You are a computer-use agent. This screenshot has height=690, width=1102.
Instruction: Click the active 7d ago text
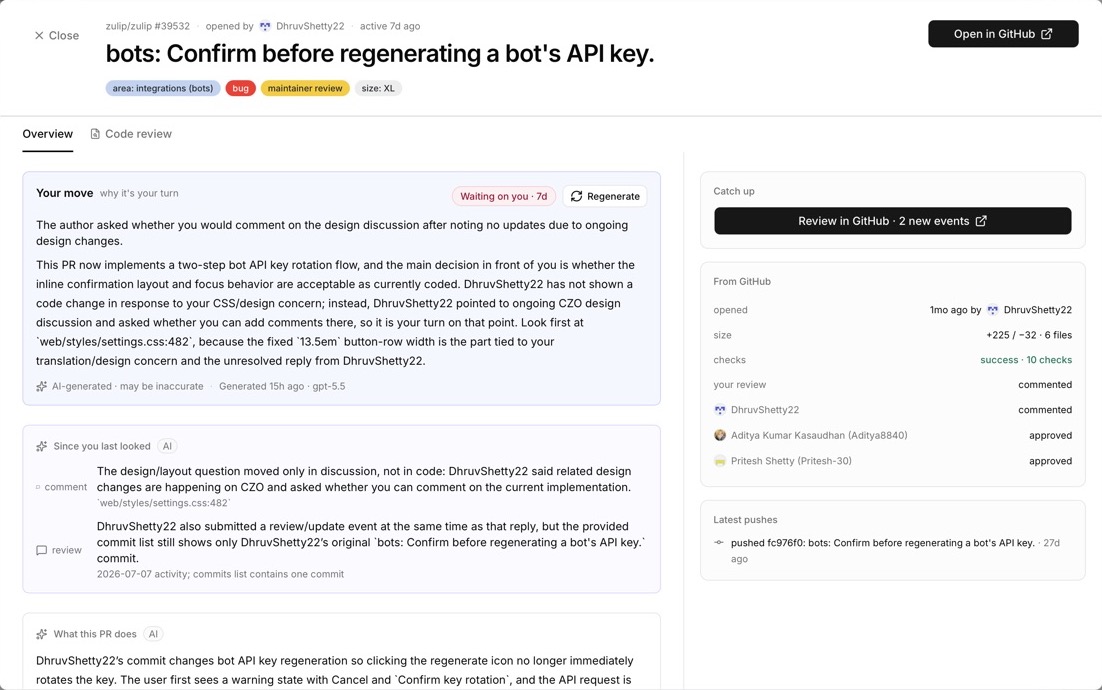click(x=390, y=26)
